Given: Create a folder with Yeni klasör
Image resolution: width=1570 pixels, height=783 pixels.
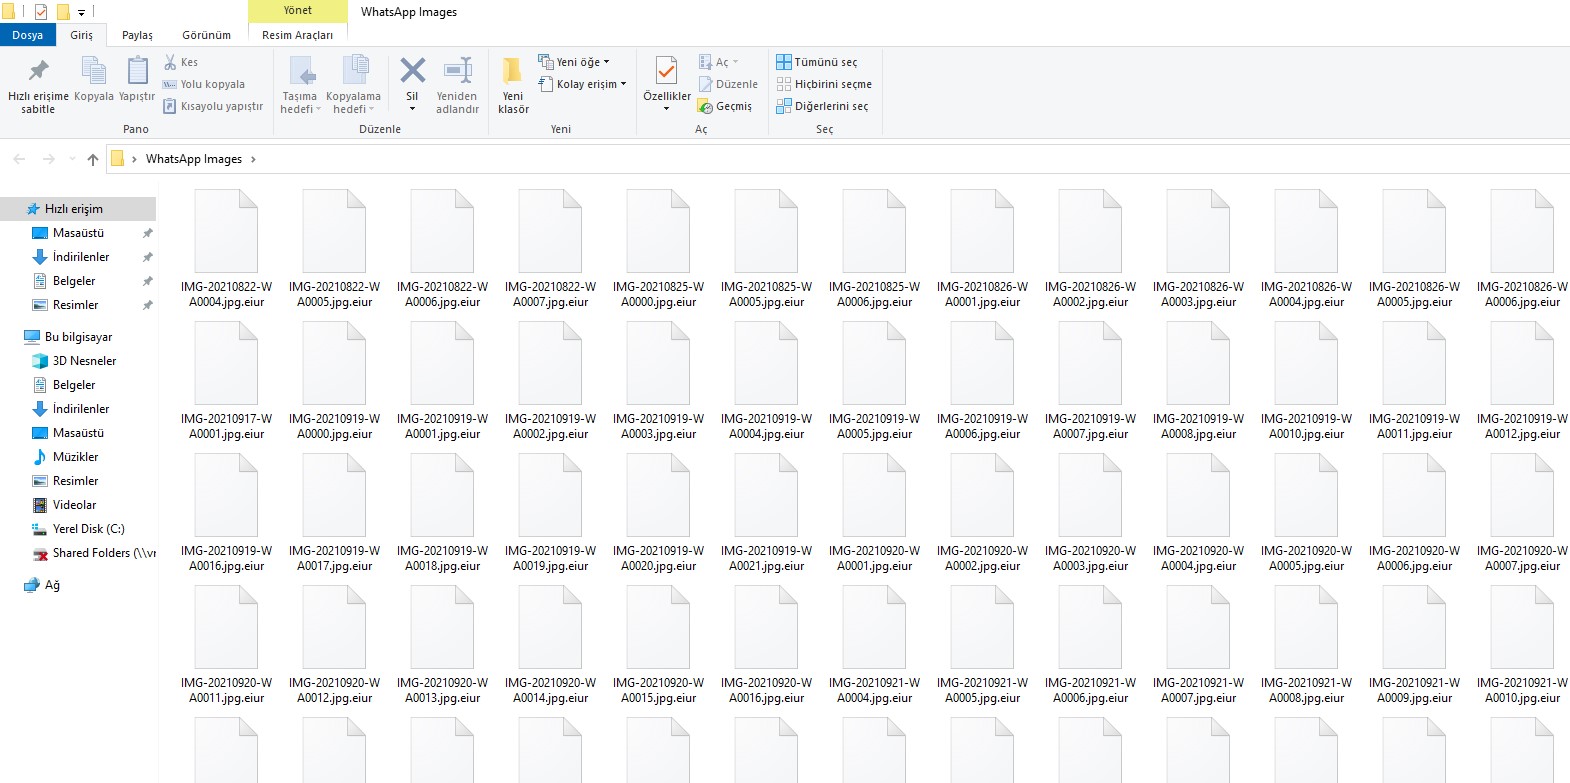Looking at the screenshot, I should [x=513, y=85].
